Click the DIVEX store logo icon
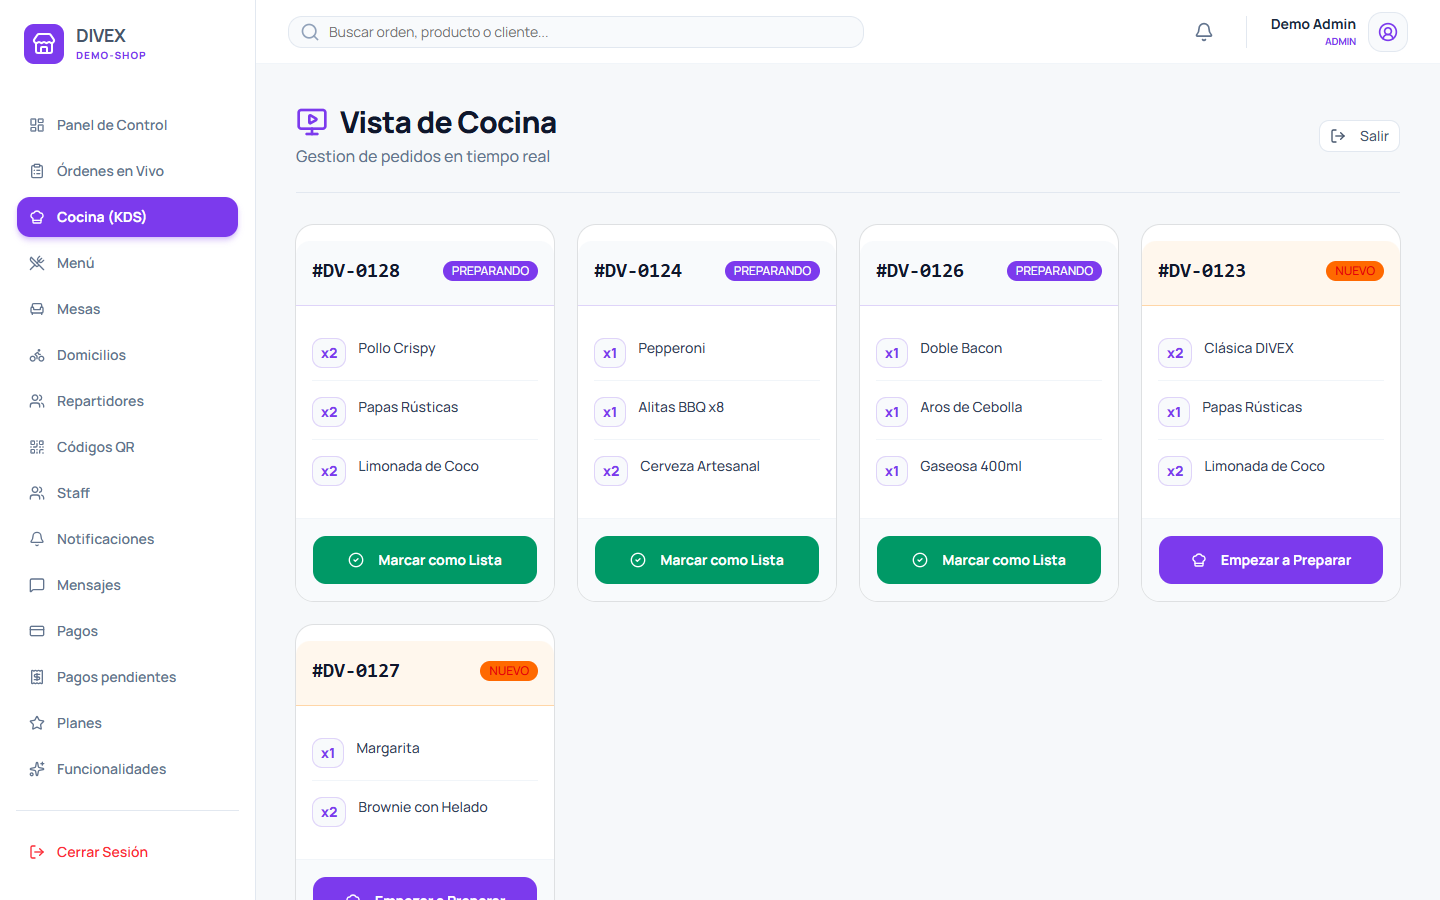Image resolution: width=1440 pixels, height=900 pixels. pos(44,44)
